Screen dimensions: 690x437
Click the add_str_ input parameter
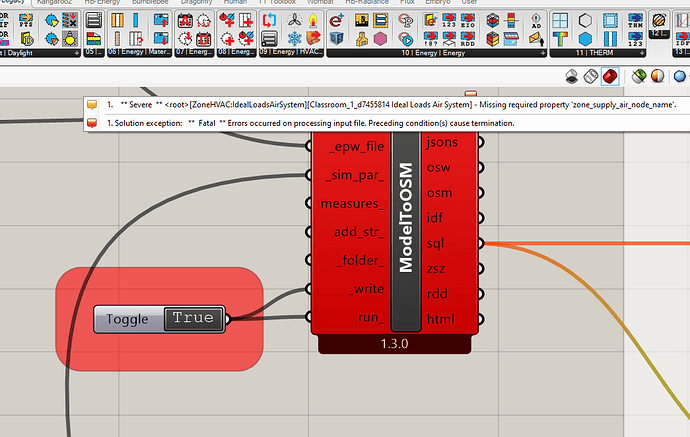(359, 232)
